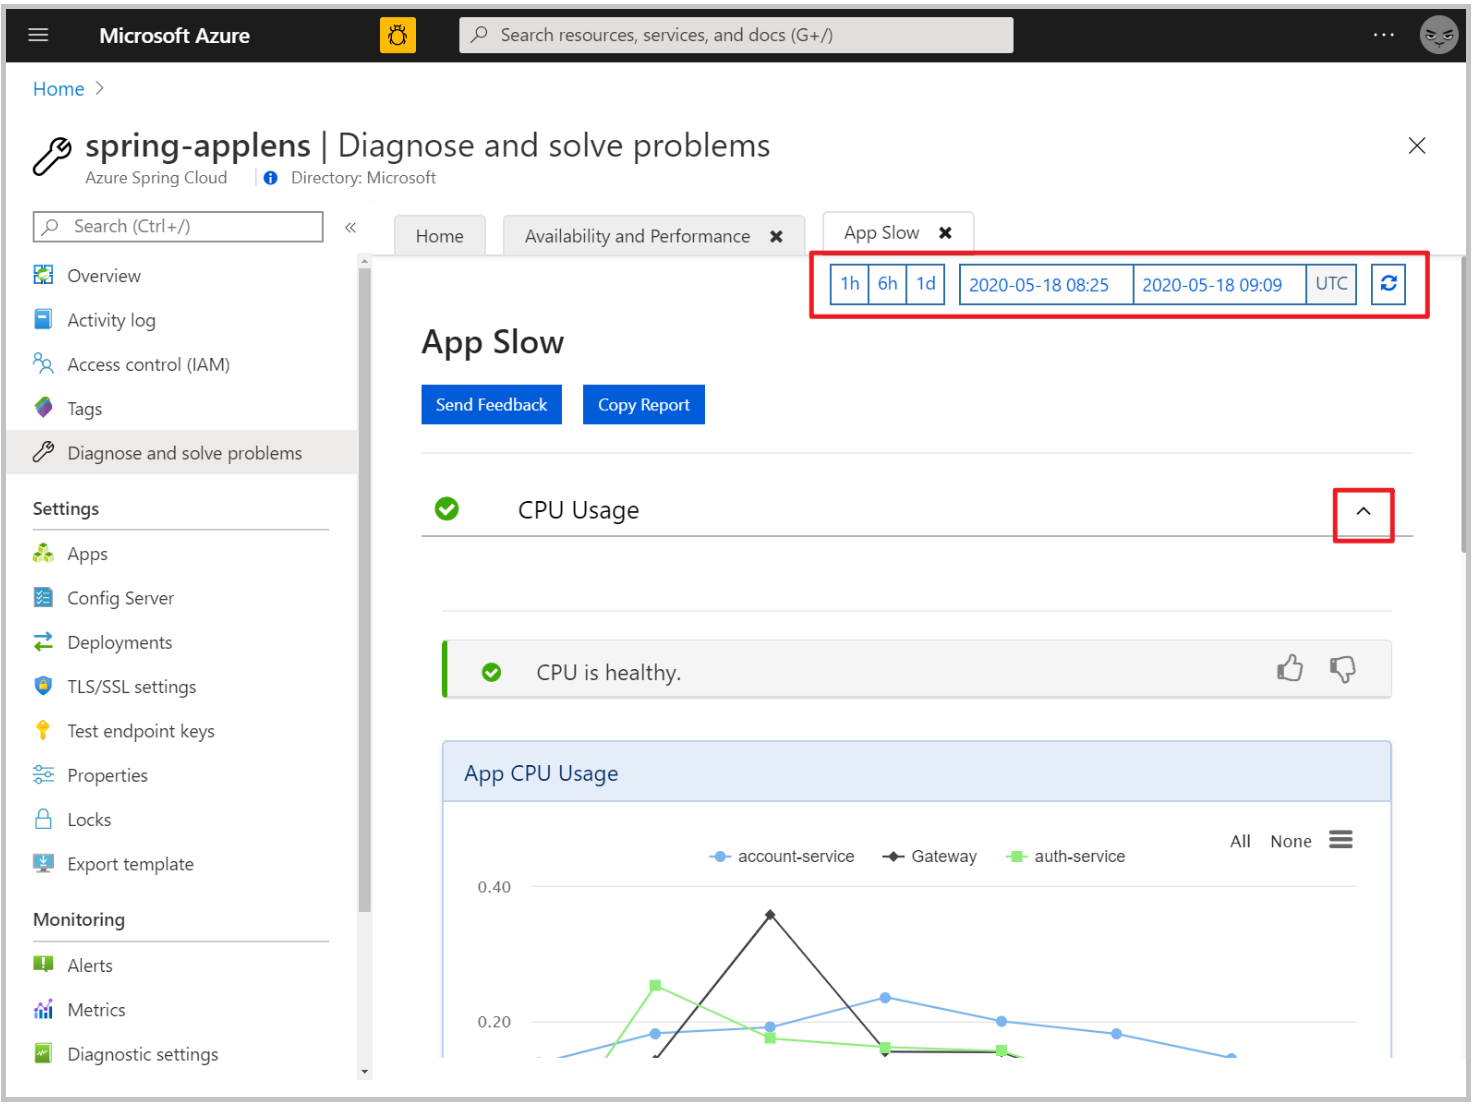This screenshot has width=1473, height=1104.
Task: Click the Config Server icon
Action: (x=43, y=597)
